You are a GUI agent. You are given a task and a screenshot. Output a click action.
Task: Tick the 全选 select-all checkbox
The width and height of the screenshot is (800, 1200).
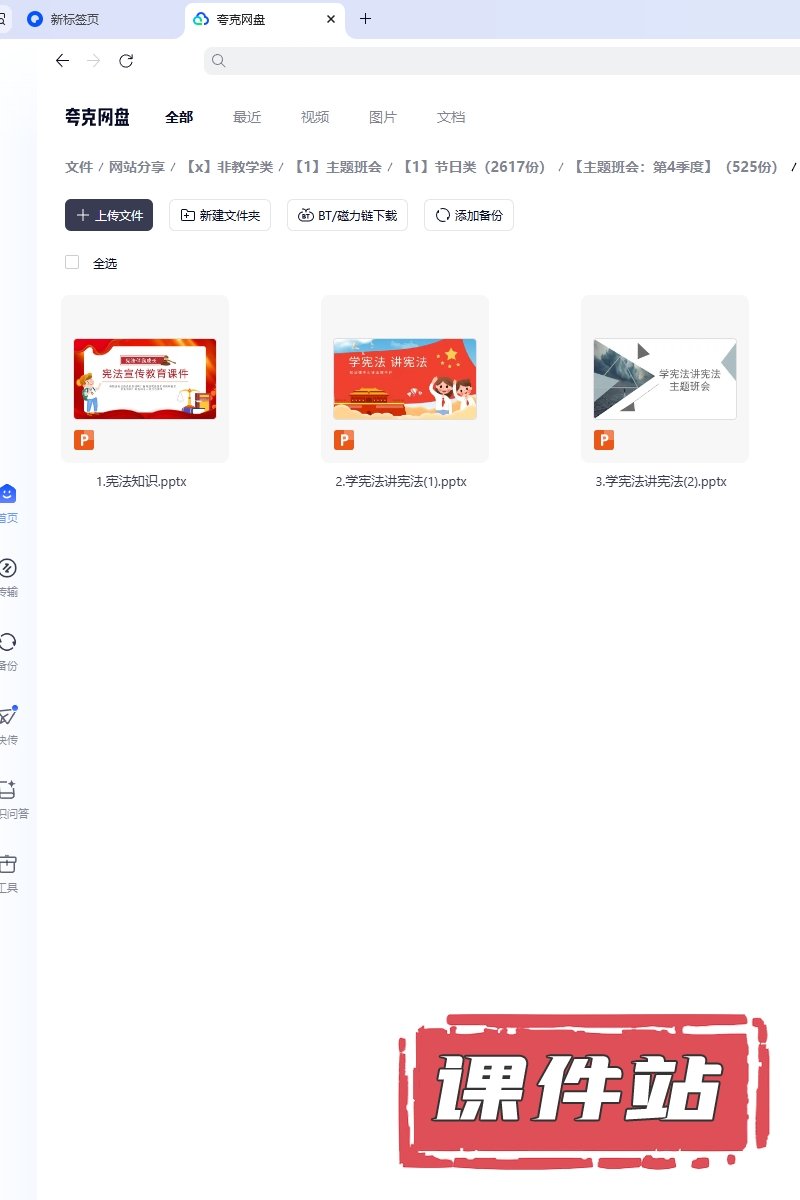[72, 263]
